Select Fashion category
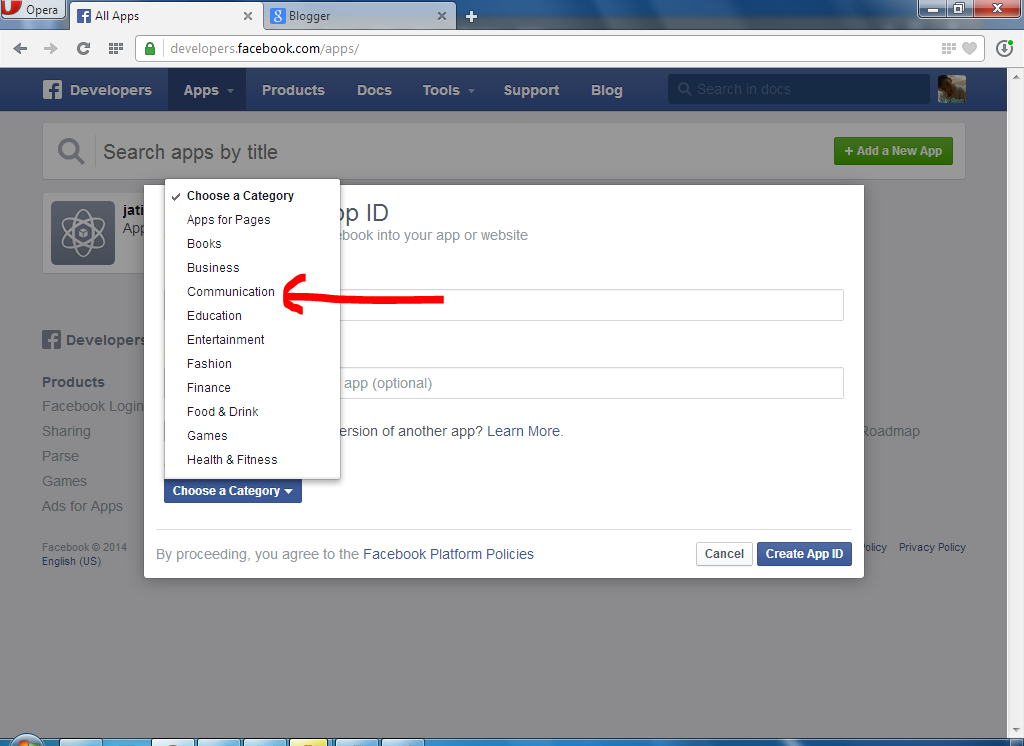Viewport: 1024px width, 746px height. tap(252, 364)
